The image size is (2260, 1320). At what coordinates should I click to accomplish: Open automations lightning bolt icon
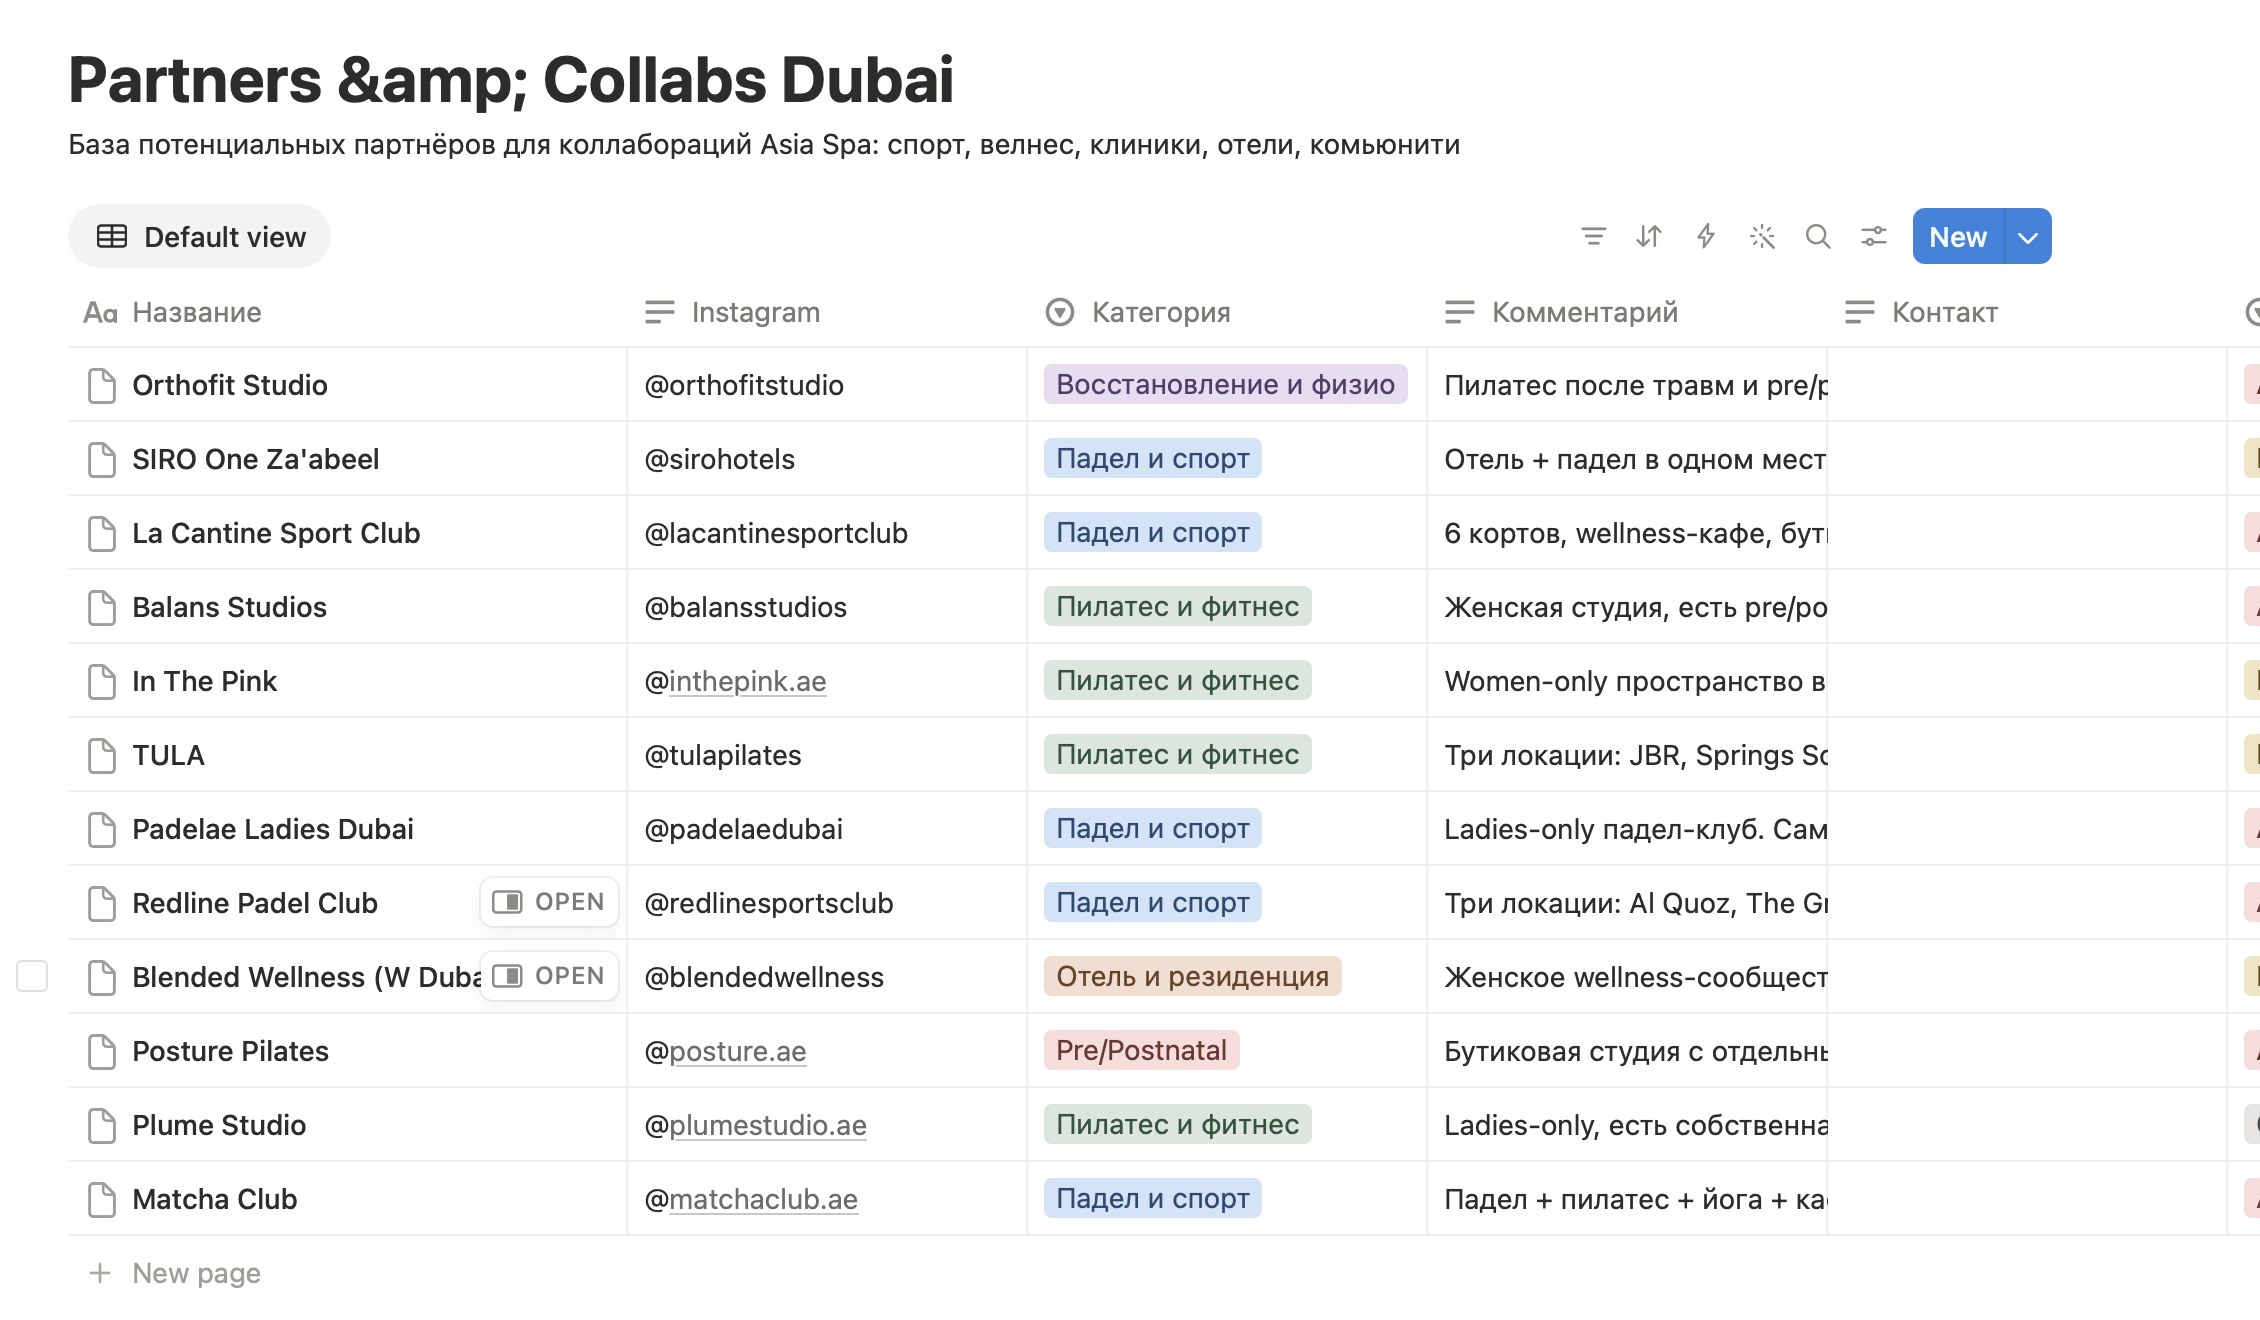pos(1706,237)
